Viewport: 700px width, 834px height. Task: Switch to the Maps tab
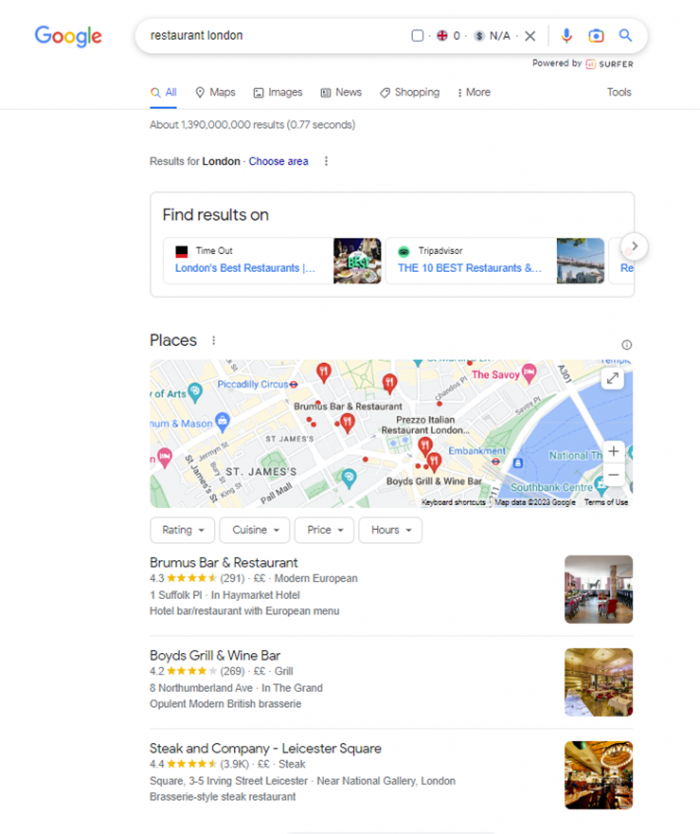[215, 93]
